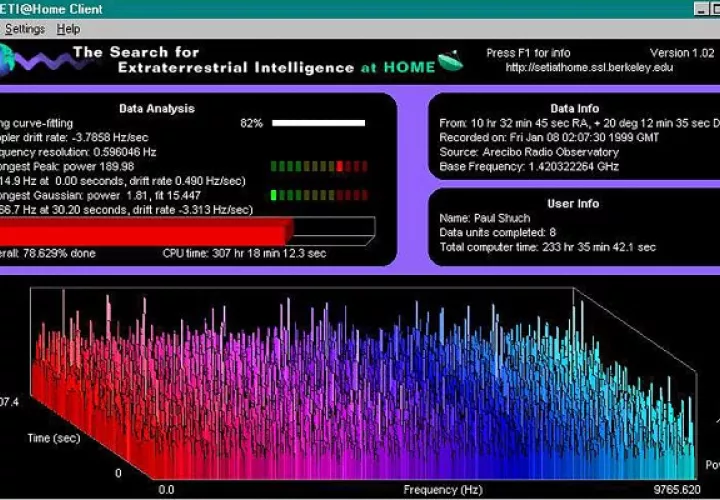Click the Data Info heading
Screen dimensions: 720x500
coord(574,109)
